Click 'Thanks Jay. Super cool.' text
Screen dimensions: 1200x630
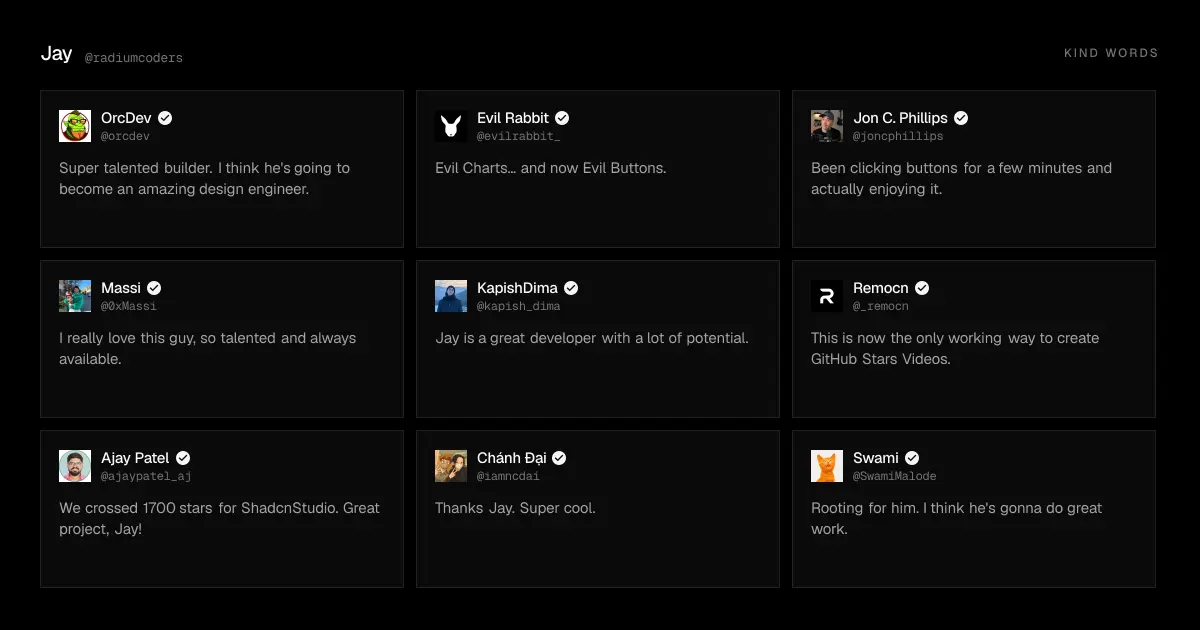point(515,508)
